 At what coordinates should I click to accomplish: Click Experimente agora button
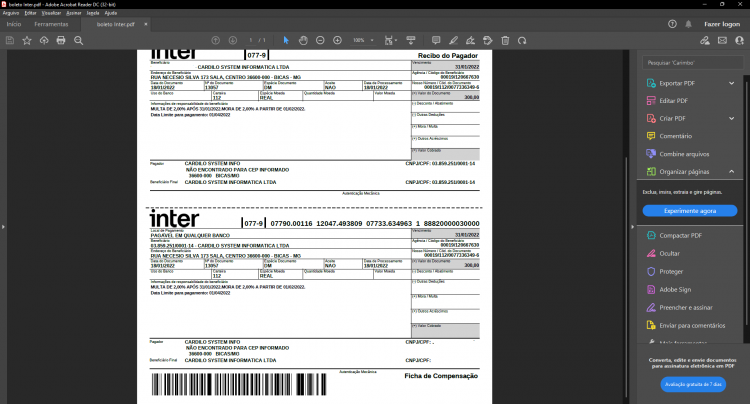click(690, 211)
